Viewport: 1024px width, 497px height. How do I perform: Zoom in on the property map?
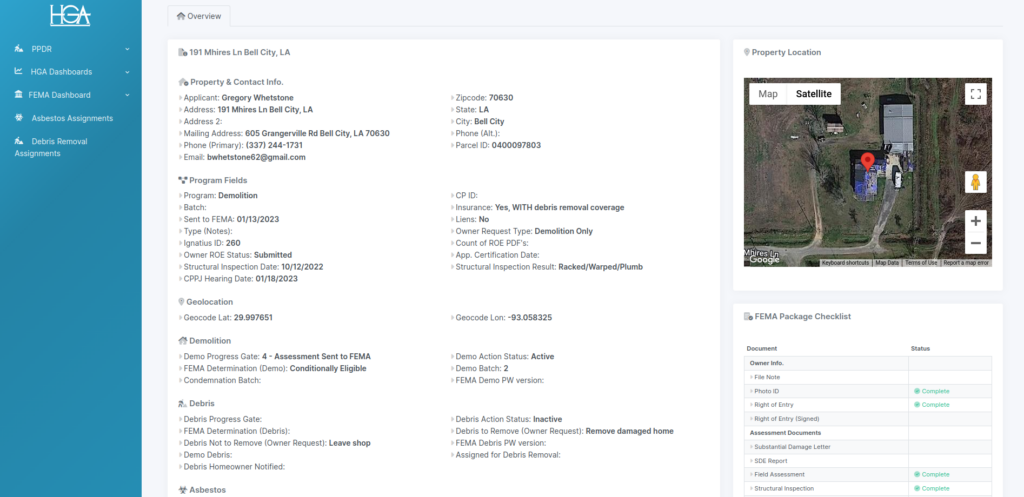(975, 220)
